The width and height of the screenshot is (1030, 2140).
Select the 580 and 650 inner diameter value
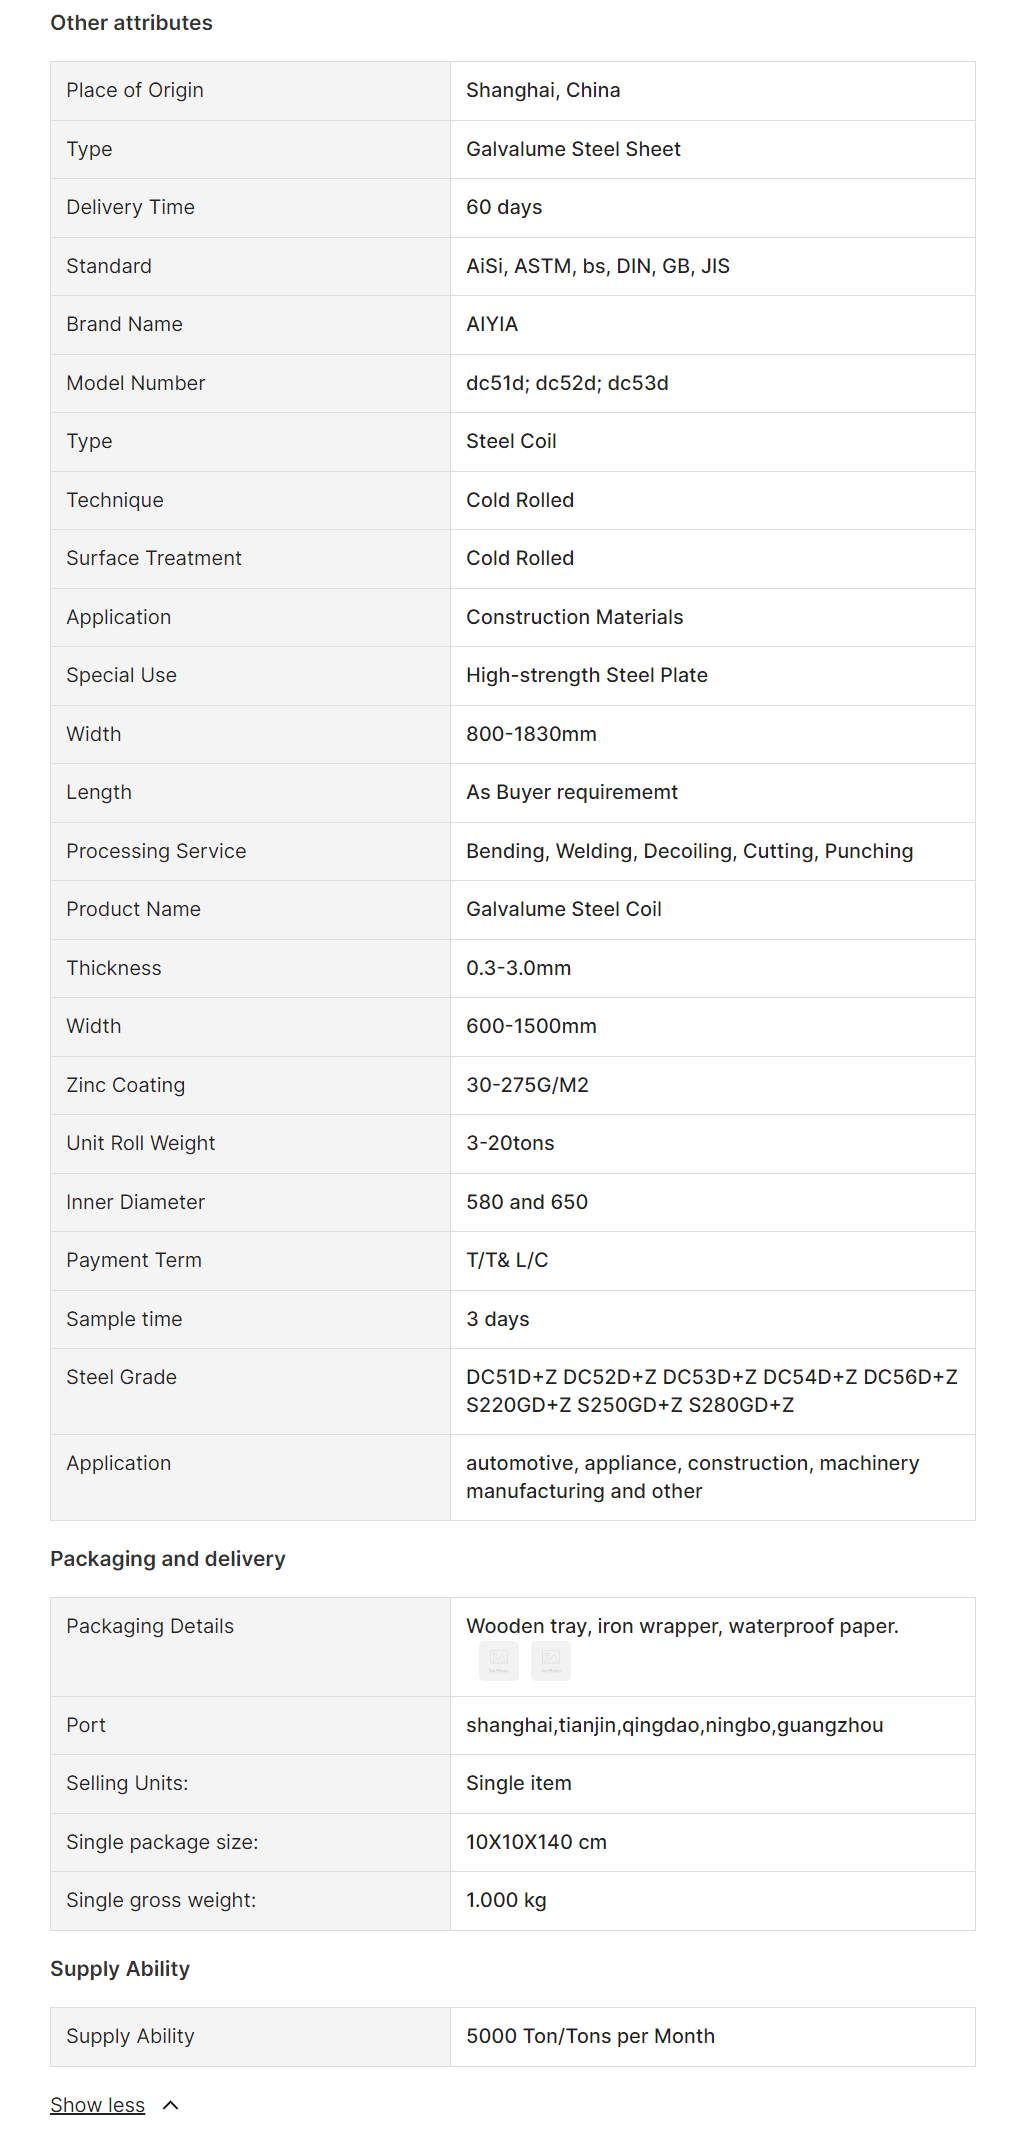pos(527,1202)
